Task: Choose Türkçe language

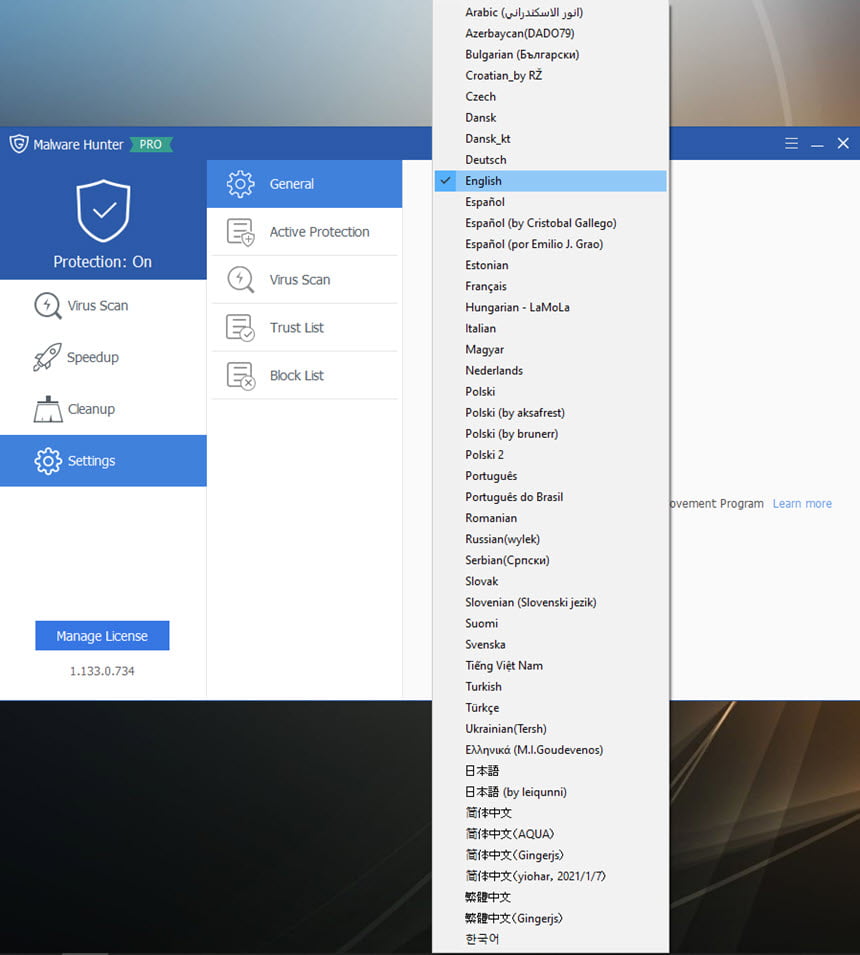Action: pos(551,708)
